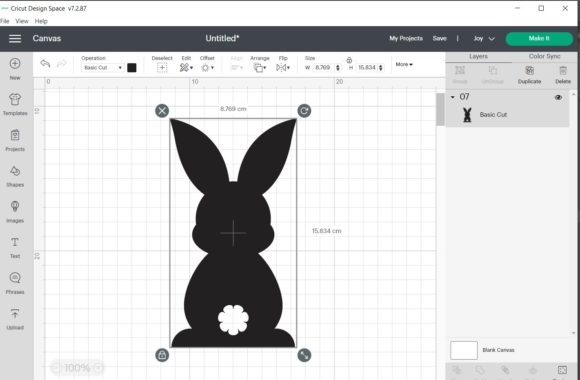Screen dimensions: 580x380
Task: Click the height size input field
Action: point(367,68)
